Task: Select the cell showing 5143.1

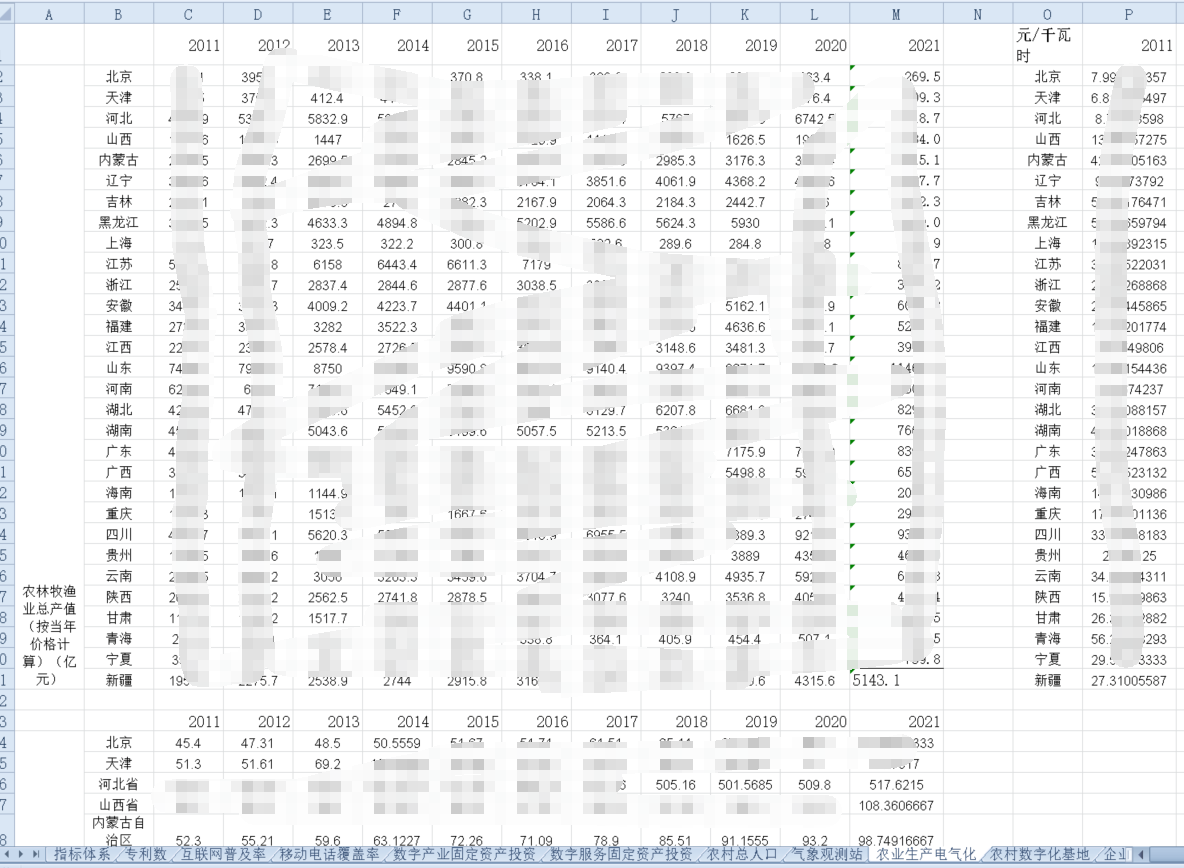Action: pos(896,680)
